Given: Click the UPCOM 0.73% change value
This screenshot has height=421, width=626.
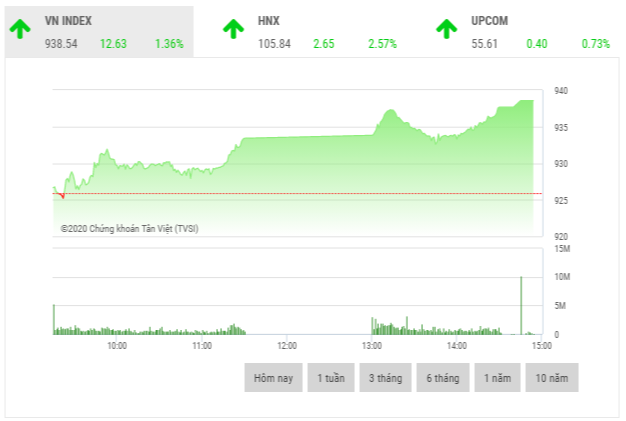Looking at the screenshot, I should [x=595, y=44].
